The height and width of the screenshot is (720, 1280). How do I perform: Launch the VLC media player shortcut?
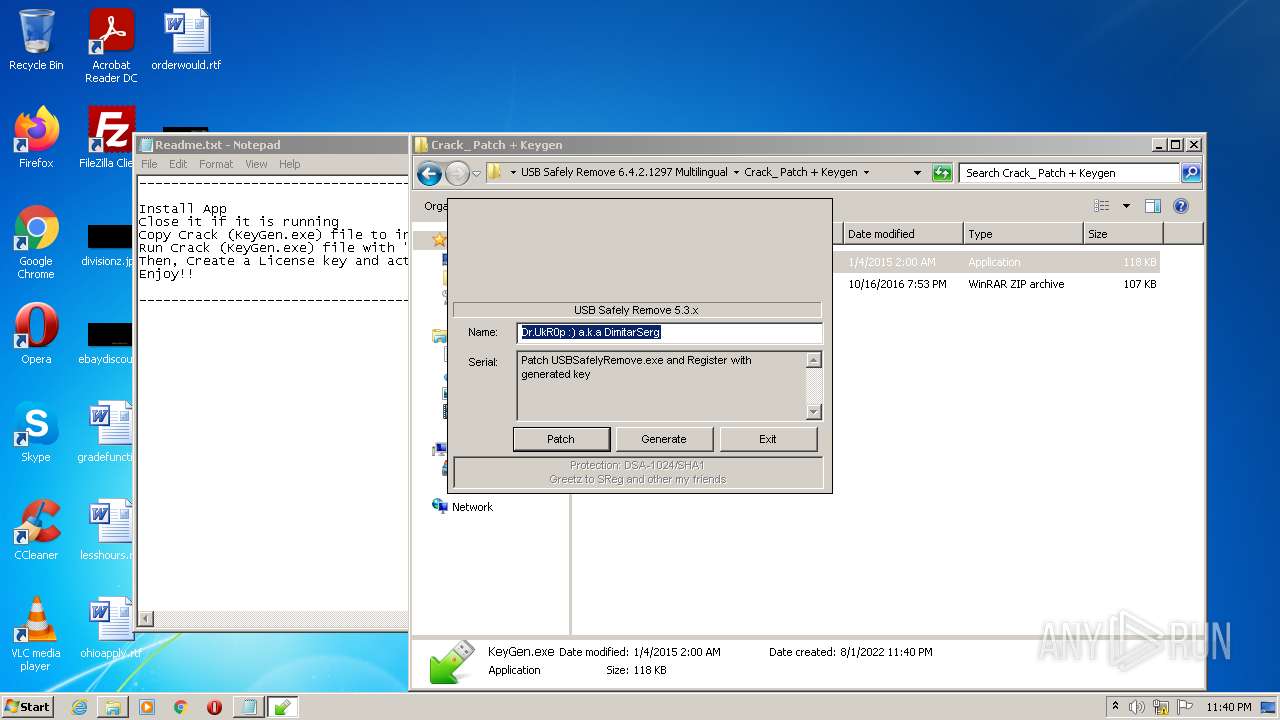click(36, 634)
